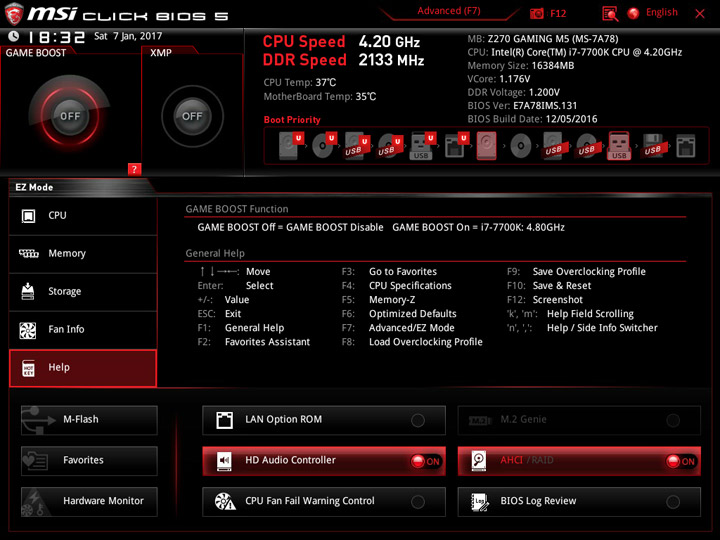Select the highlighted legacy hard disk boot device
This screenshot has height=540, width=720.
coord(486,146)
